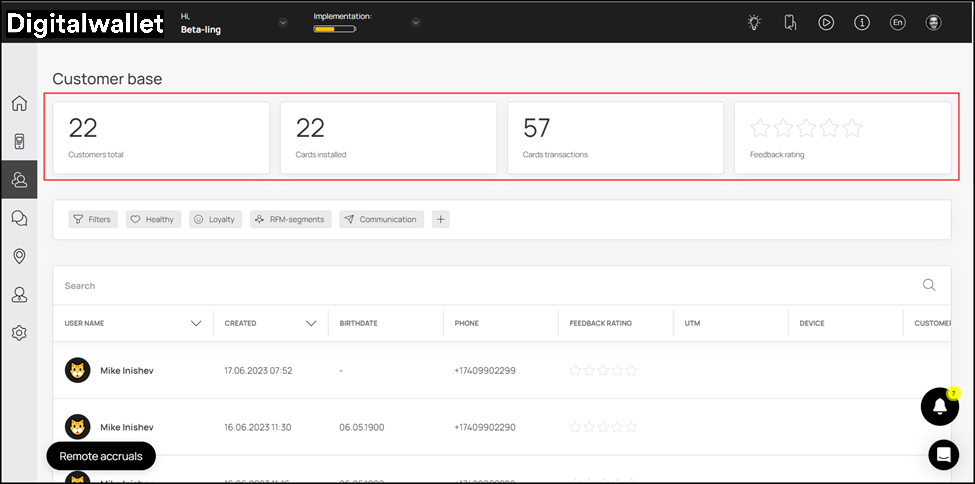This screenshot has width=975, height=484.
Task: Select the RFM-segments filter chip
Action: point(290,219)
